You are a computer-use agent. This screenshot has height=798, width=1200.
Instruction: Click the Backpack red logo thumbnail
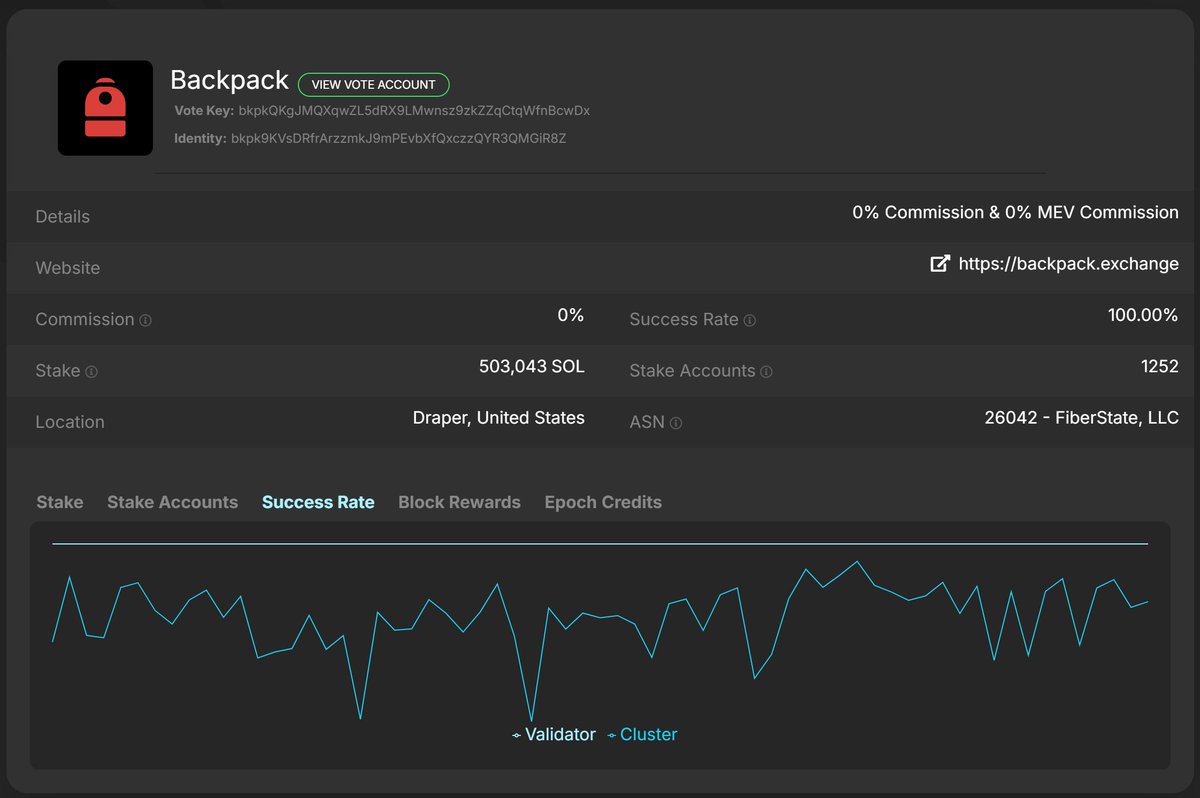click(x=105, y=108)
